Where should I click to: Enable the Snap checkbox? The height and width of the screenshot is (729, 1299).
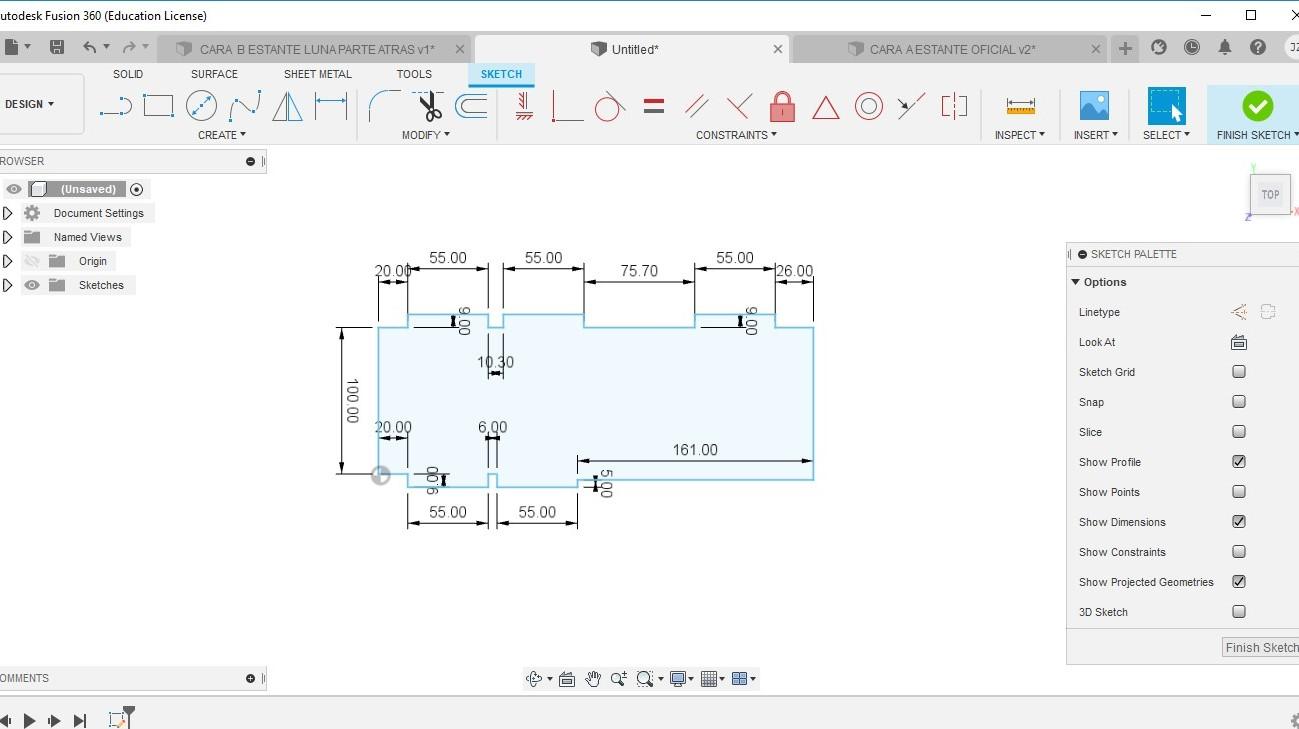tap(1239, 402)
